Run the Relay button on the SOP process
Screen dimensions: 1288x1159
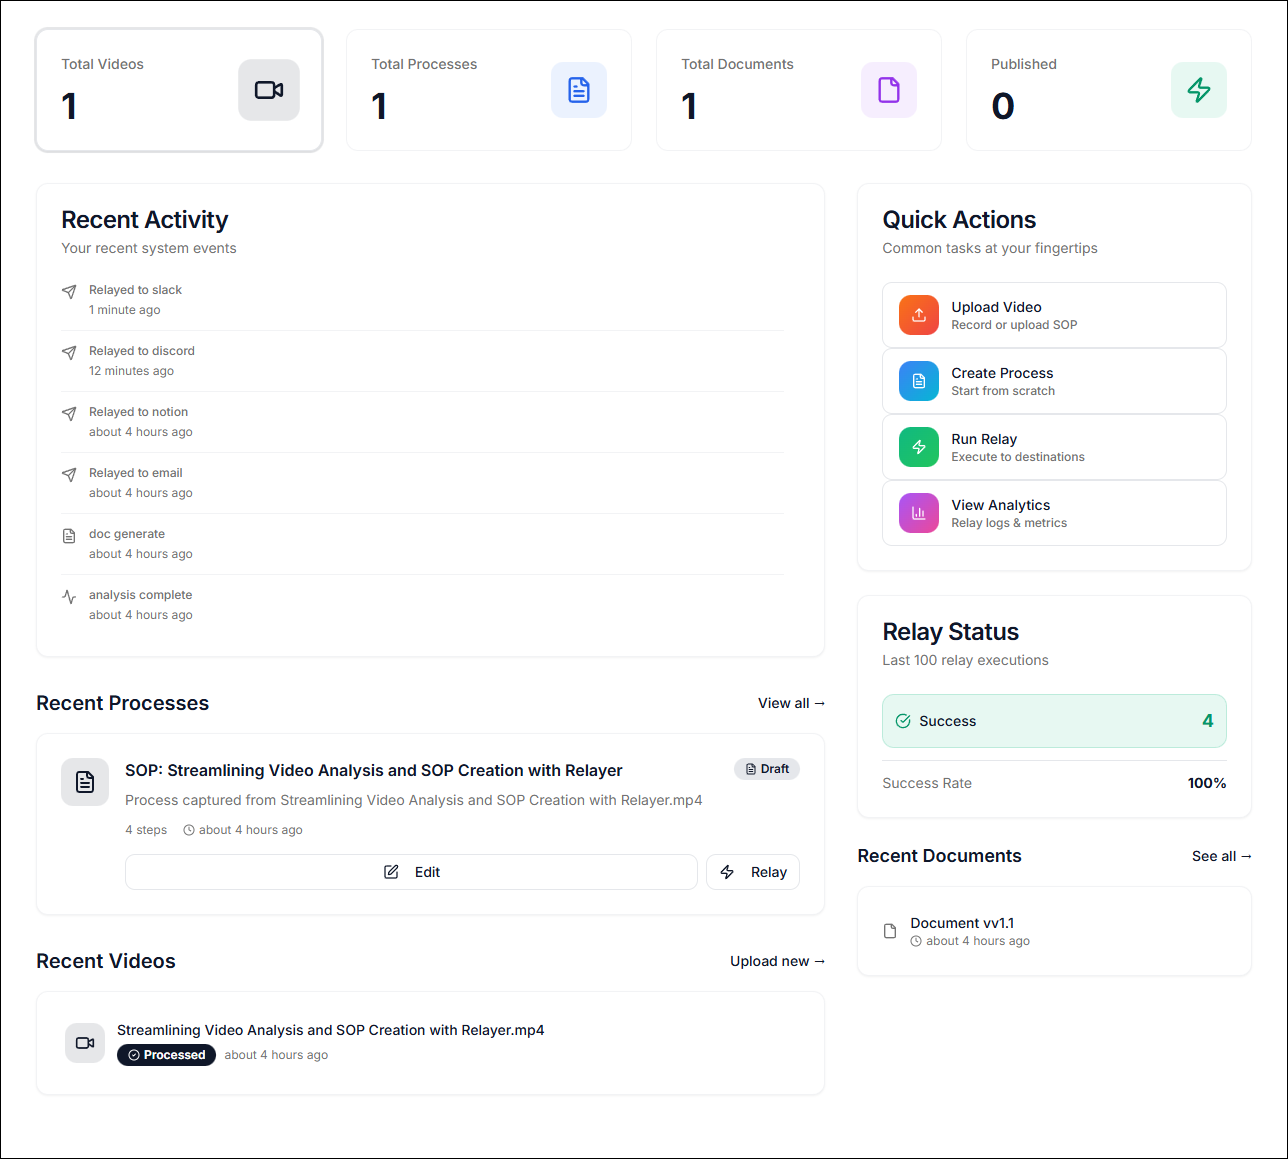coord(752,871)
